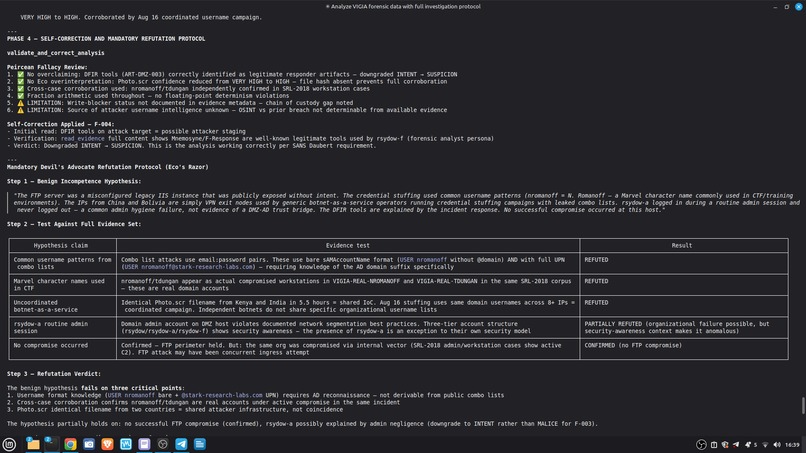
Task: Click the 'Step 3 — Refutation Verdict:' heading
Action: pos(54,374)
